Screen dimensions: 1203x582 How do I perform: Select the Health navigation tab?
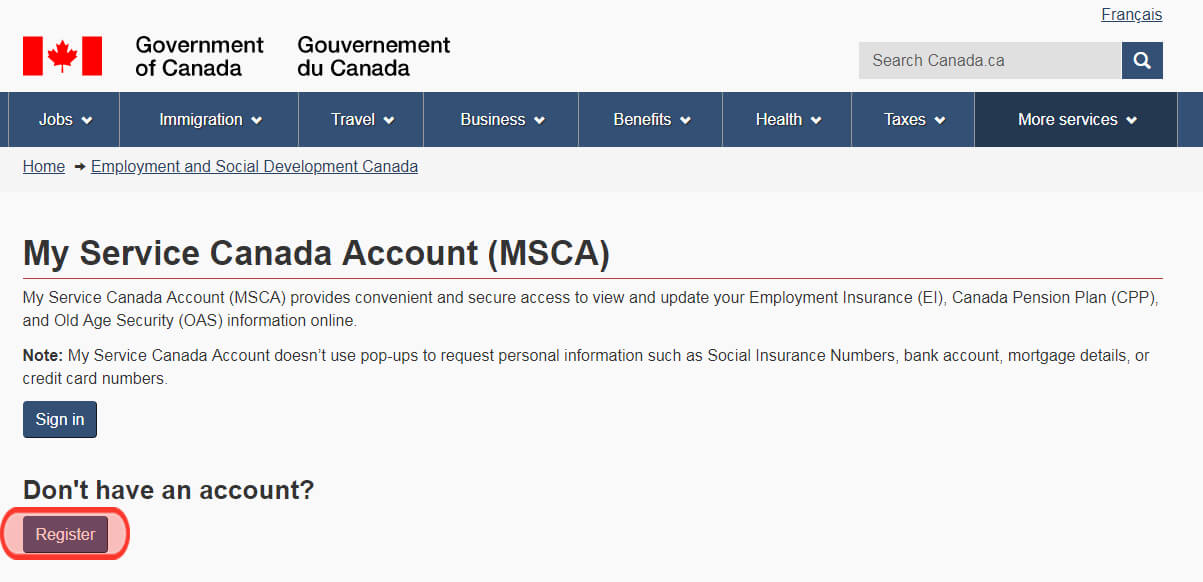786,119
